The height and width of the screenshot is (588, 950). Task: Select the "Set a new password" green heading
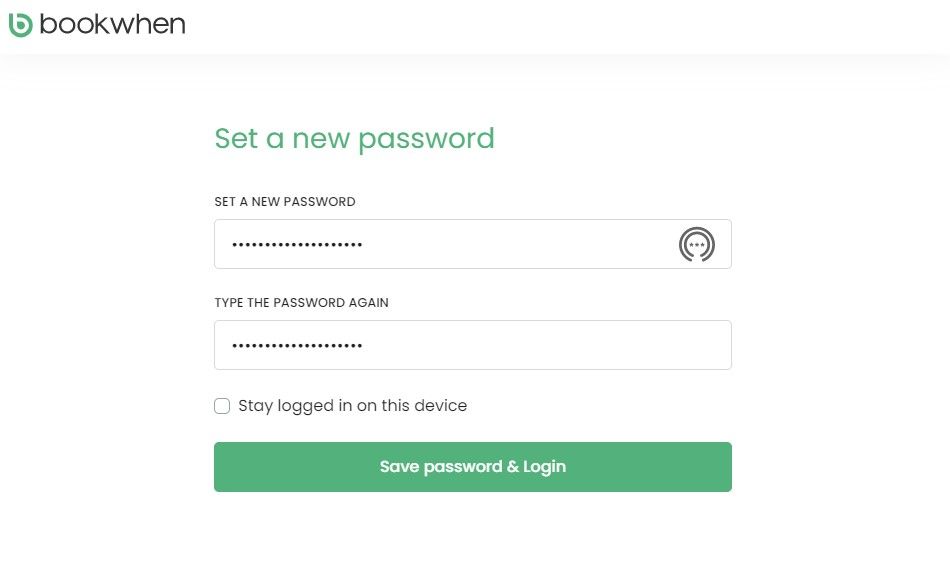pos(354,139)
